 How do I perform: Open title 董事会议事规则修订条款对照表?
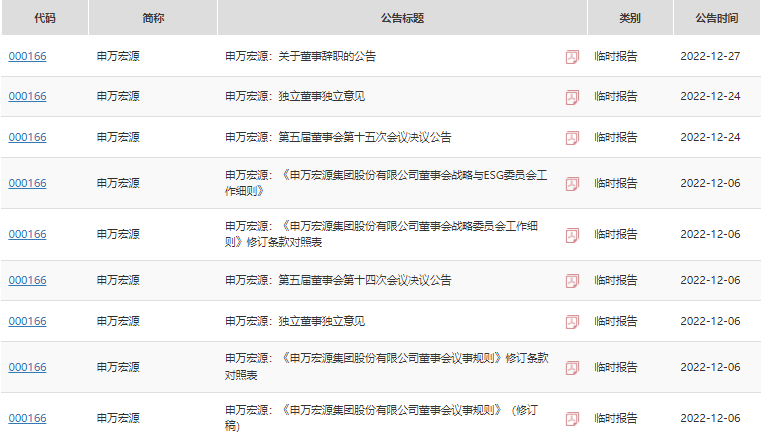[387, 367]
